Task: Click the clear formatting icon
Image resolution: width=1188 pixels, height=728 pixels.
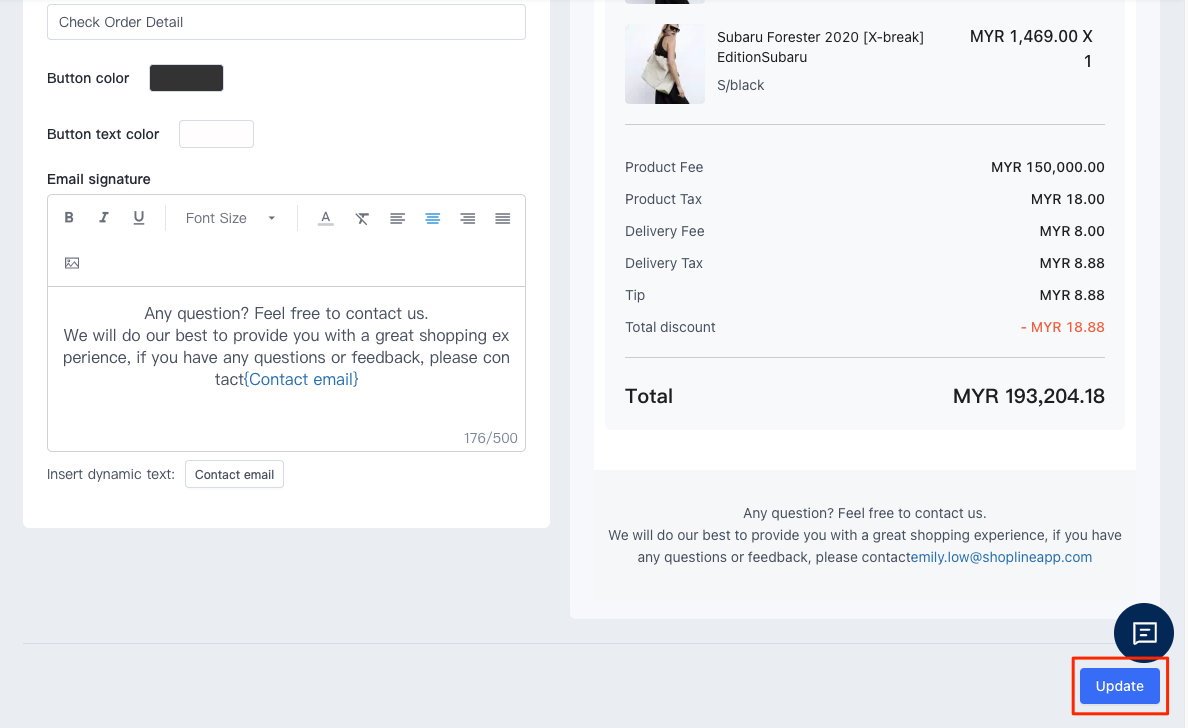Action: (x=362, y=218)
